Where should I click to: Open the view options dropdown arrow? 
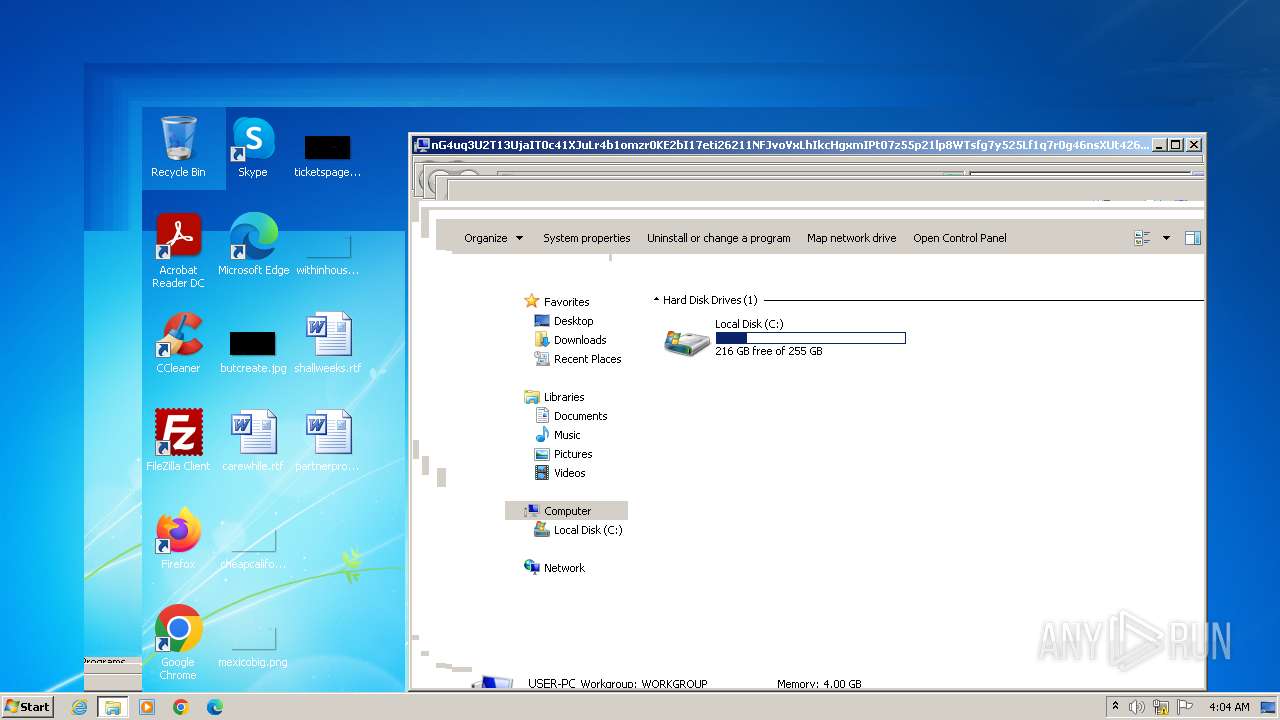(x=1166, y=238)
